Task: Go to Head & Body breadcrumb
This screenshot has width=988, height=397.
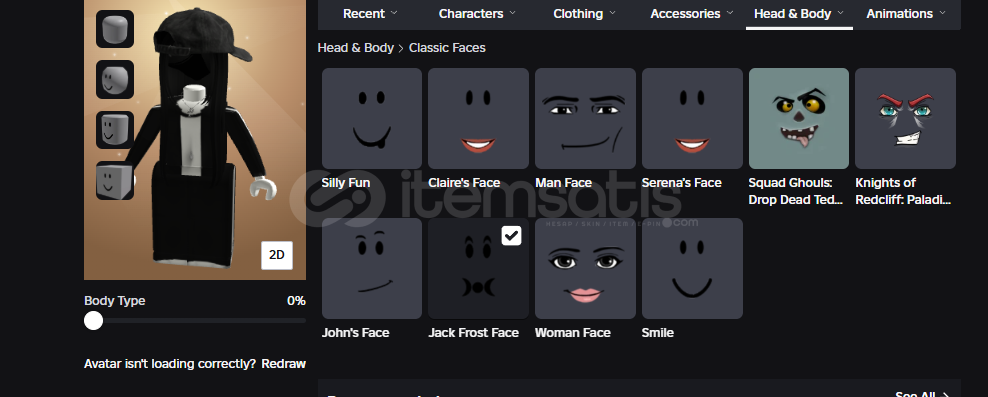Action: click(x=355, y=48)
